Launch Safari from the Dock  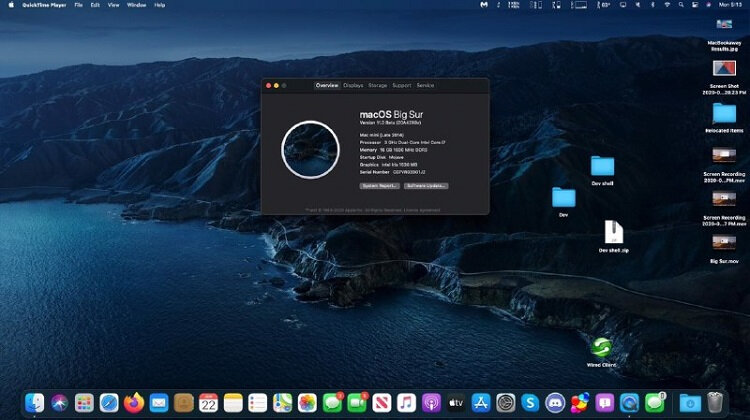pos(109,403)
